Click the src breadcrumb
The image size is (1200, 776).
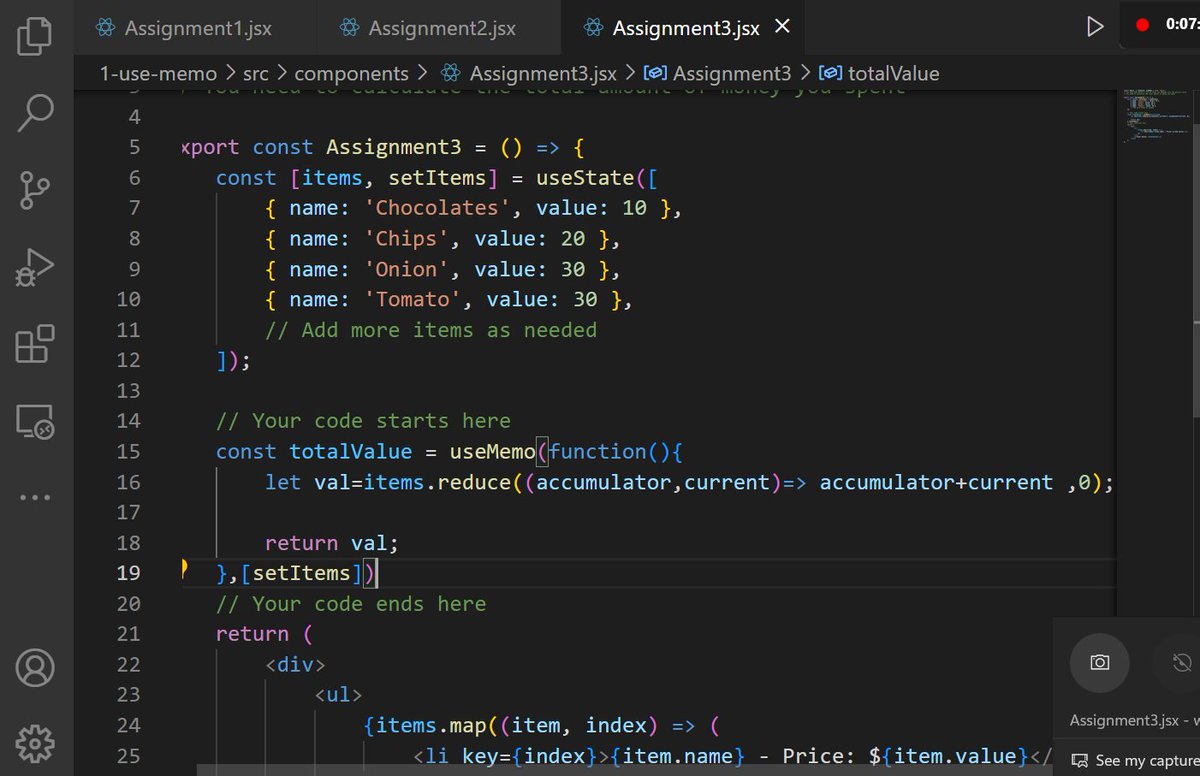click(257, 73)
